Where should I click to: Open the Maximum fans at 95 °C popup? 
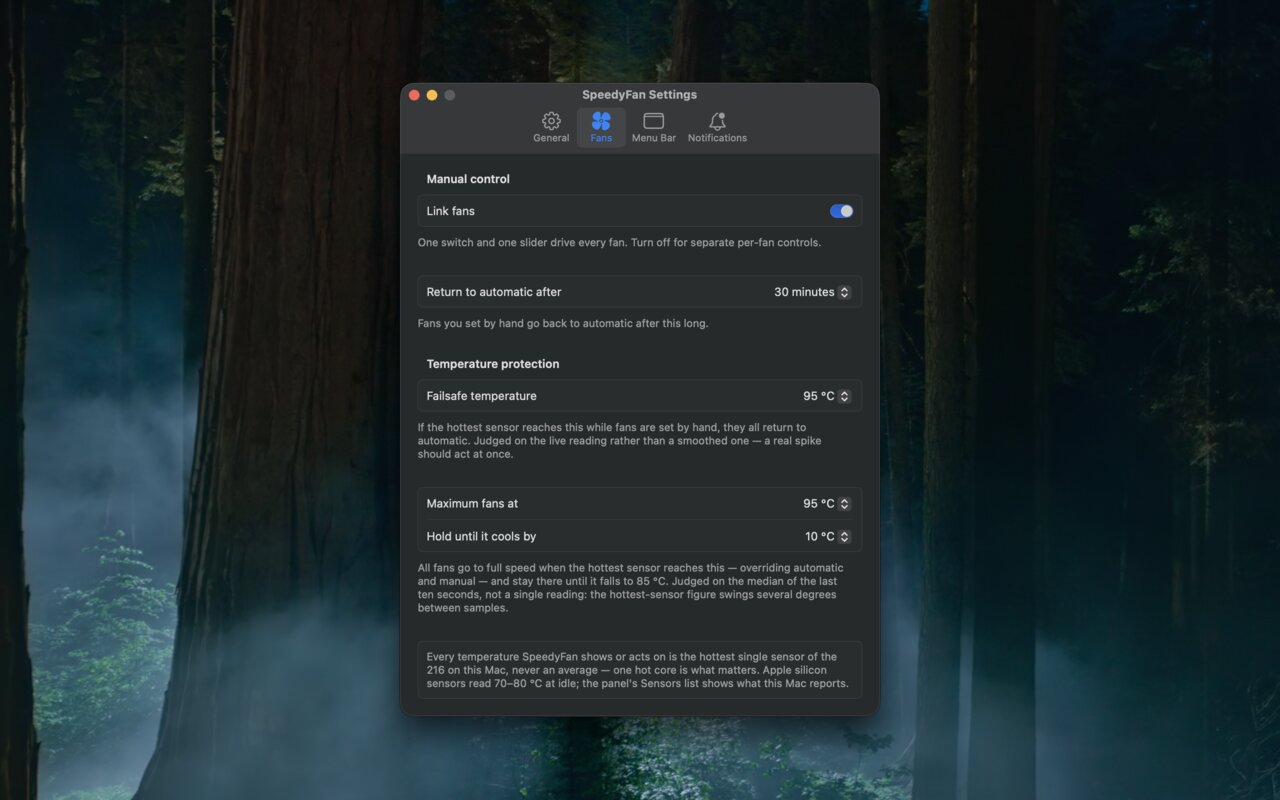point(826,504)
